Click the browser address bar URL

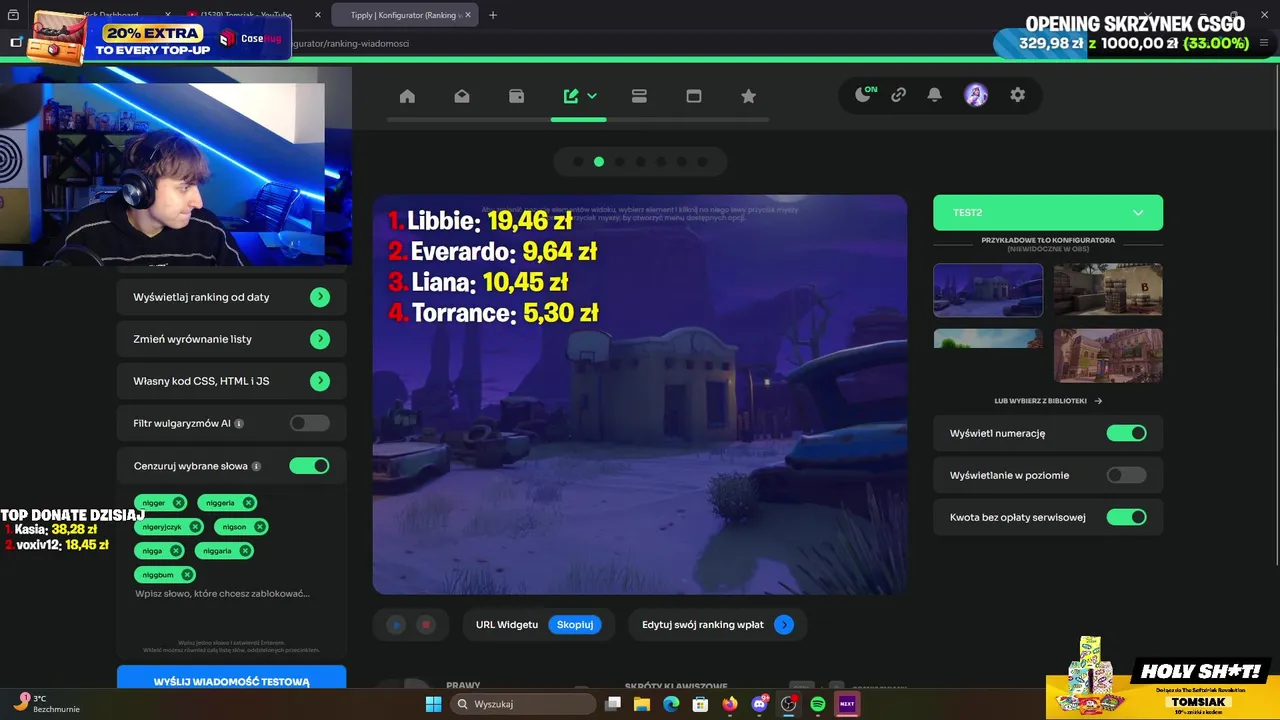[x=350, y=43]
